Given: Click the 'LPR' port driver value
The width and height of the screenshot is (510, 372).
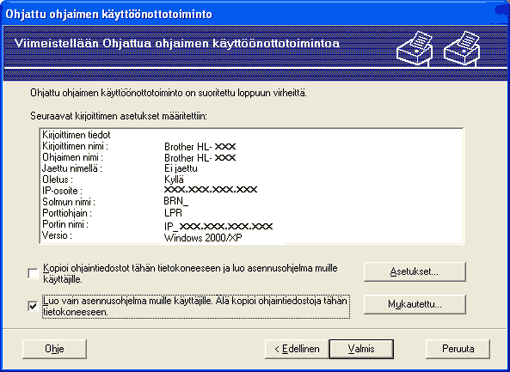Looking at the screenshot, I should [173, 213].
